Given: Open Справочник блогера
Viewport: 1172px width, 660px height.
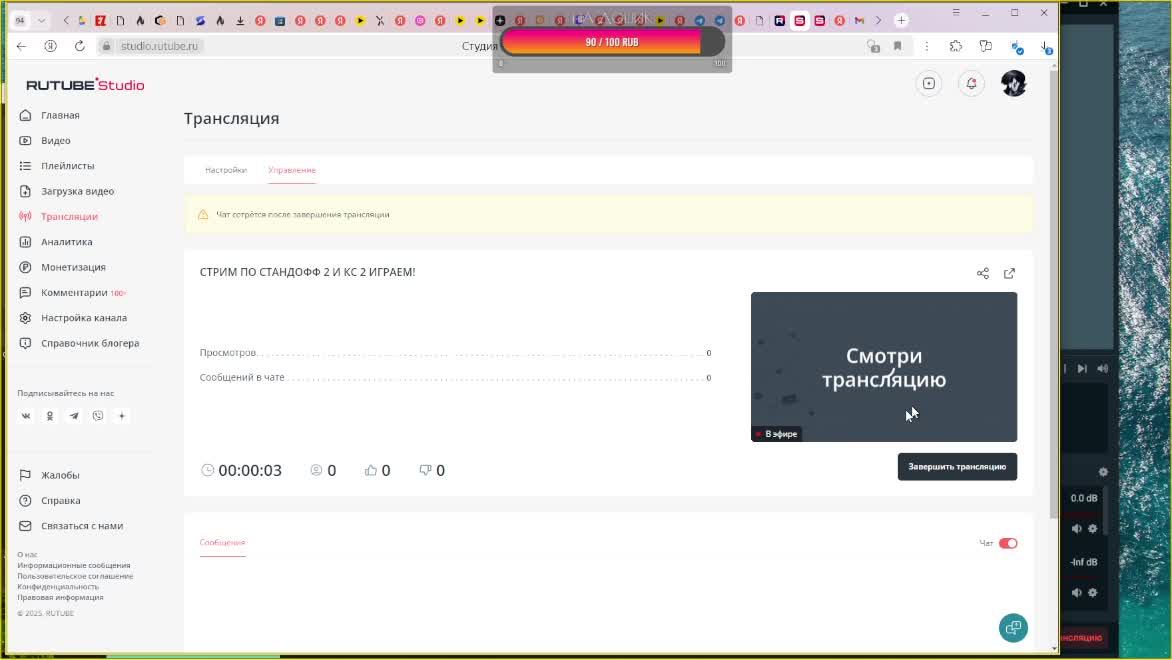Looking at the screenshot, I should [90, 343].
